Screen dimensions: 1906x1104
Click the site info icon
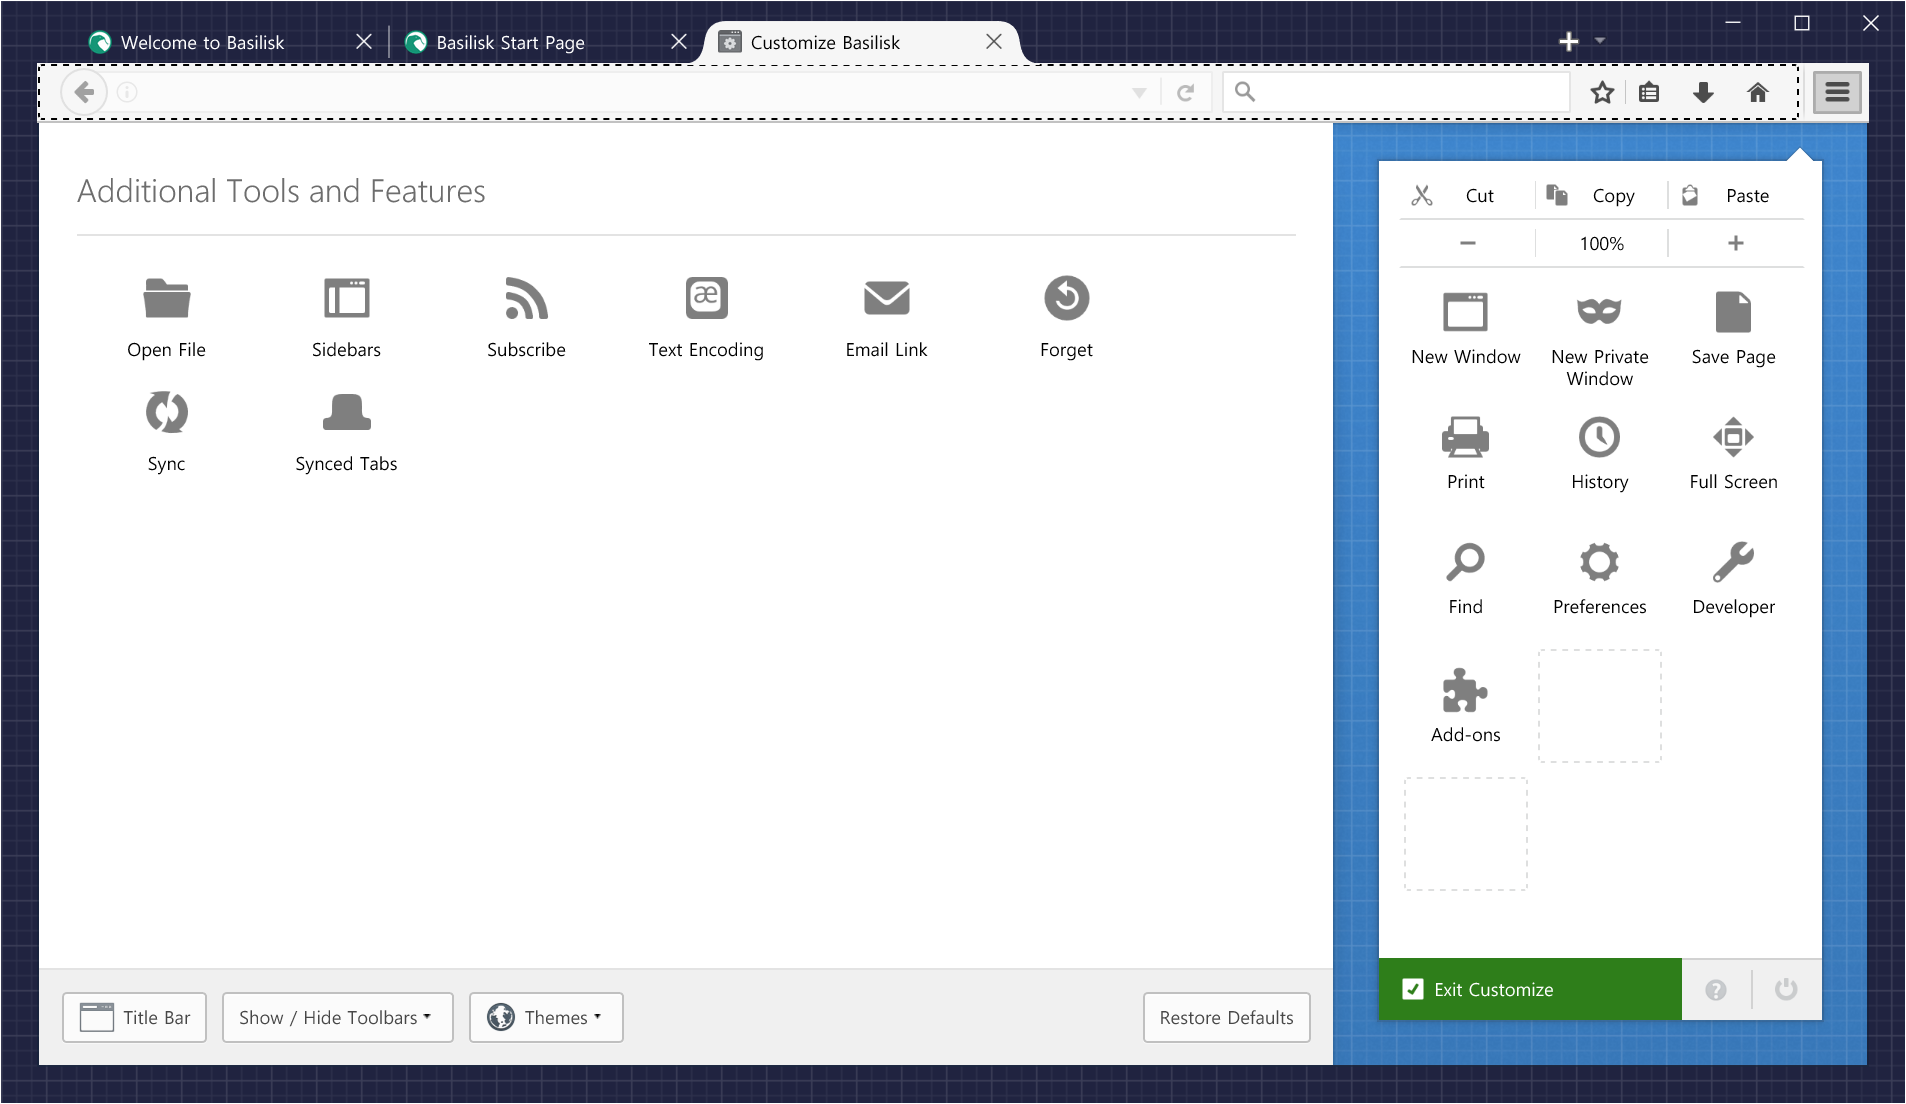pyautogui.click(x=127, y=92)
